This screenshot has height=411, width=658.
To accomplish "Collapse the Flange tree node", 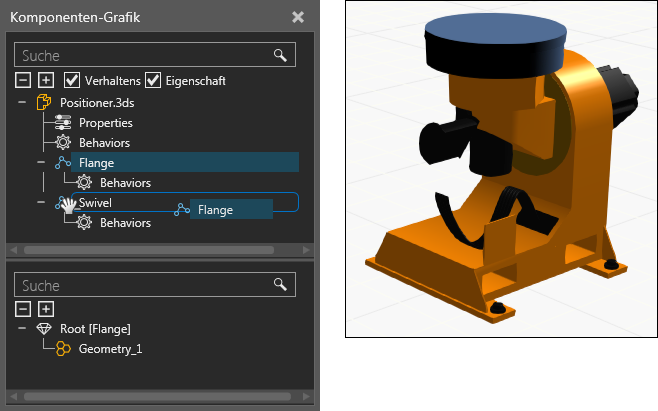I will pos(41,162).
